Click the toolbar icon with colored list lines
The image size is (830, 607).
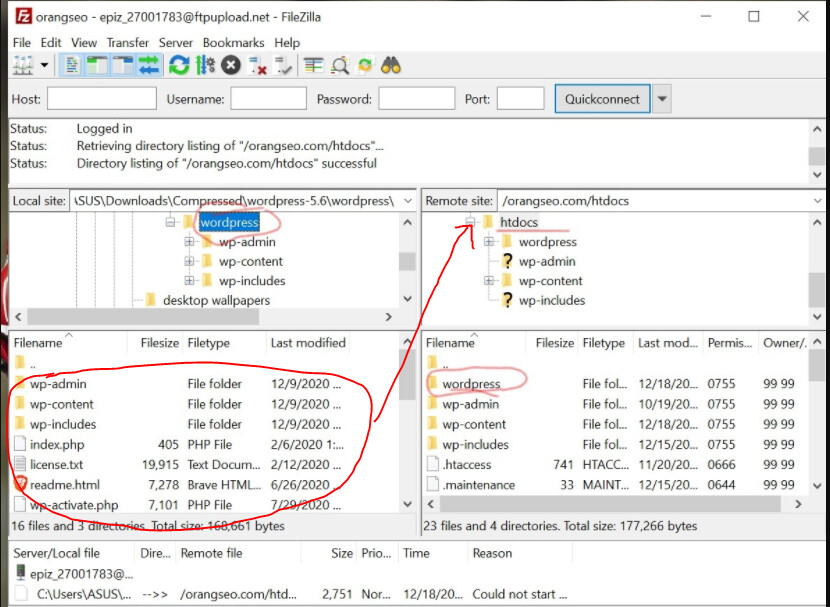tap(313, 66)
